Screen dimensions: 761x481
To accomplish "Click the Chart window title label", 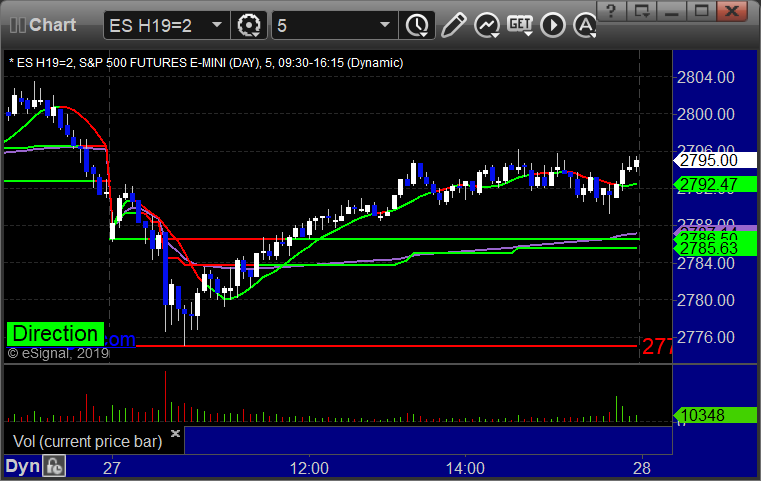I will pyautogui.click(x=52, y=25).
